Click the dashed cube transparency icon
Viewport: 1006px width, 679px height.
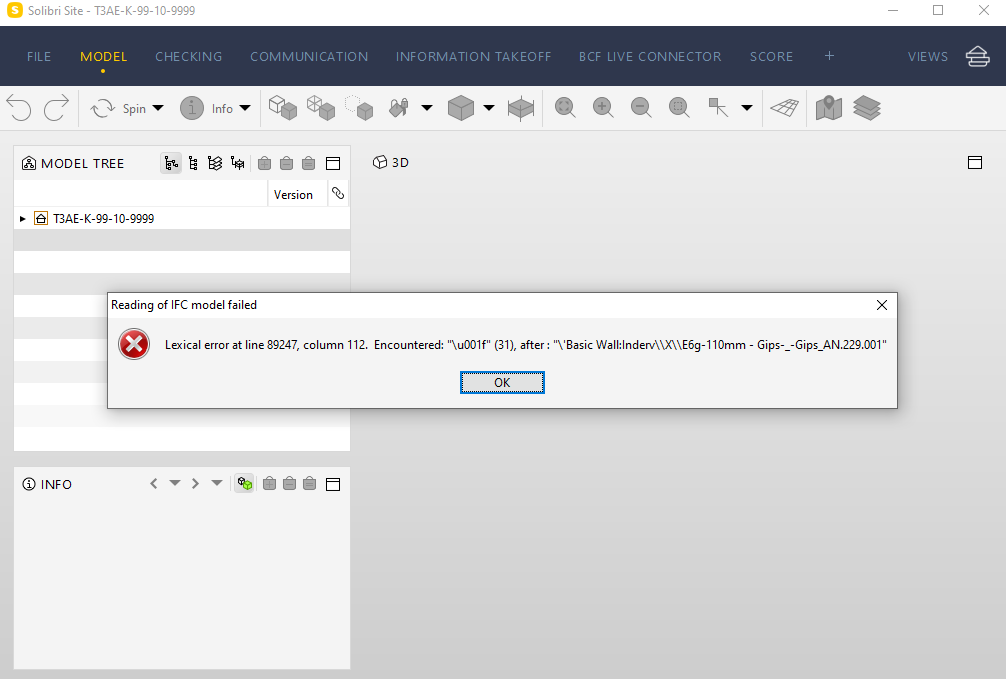(359, 108)
